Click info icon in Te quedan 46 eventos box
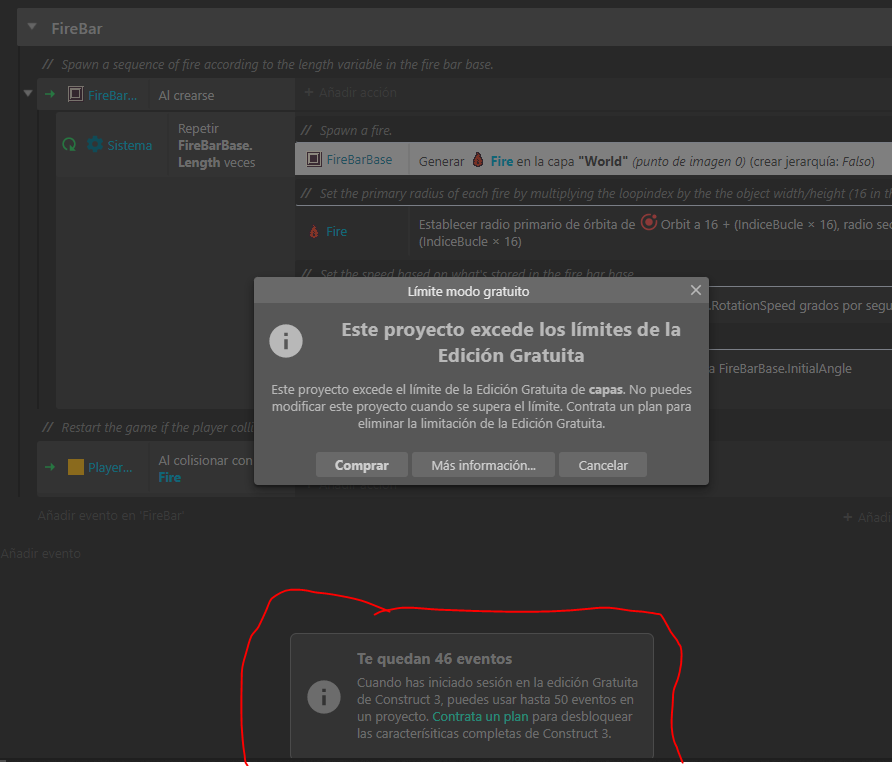892x766 pixels. (324, 697)
